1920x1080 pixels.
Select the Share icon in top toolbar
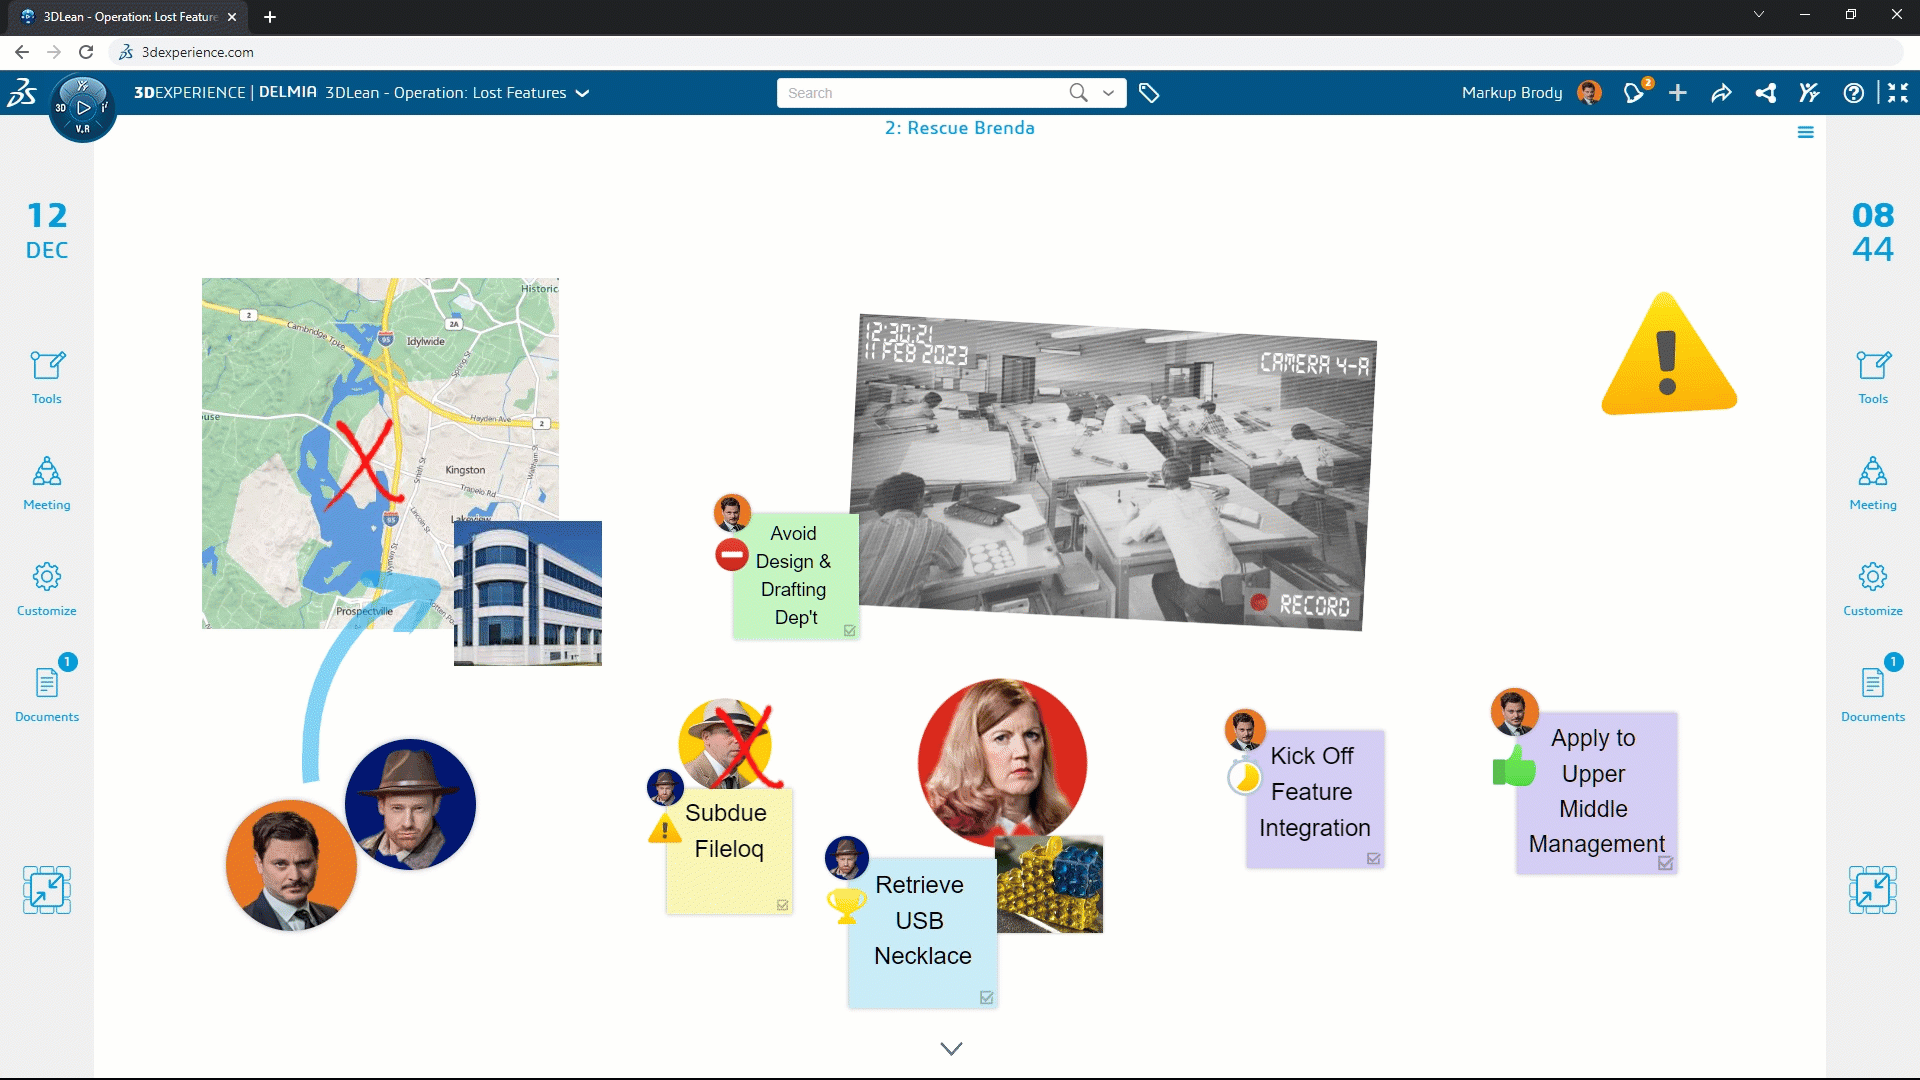(1766, 92)
